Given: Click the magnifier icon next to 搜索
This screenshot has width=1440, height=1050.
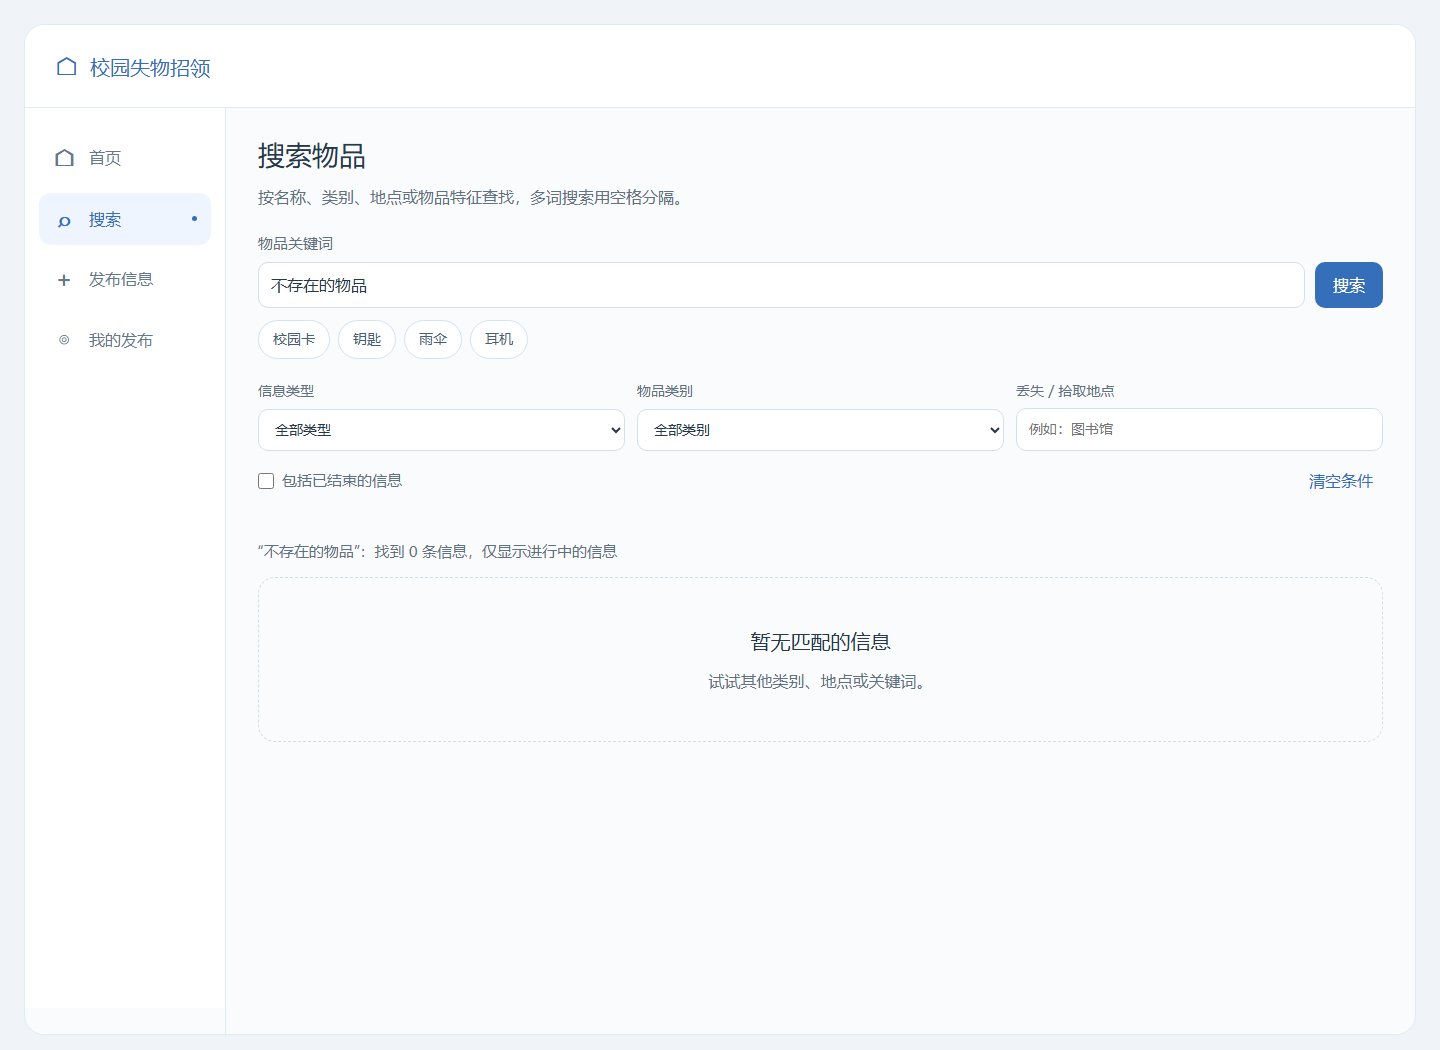Looking at the screenshot, I should tap(64, 221).
